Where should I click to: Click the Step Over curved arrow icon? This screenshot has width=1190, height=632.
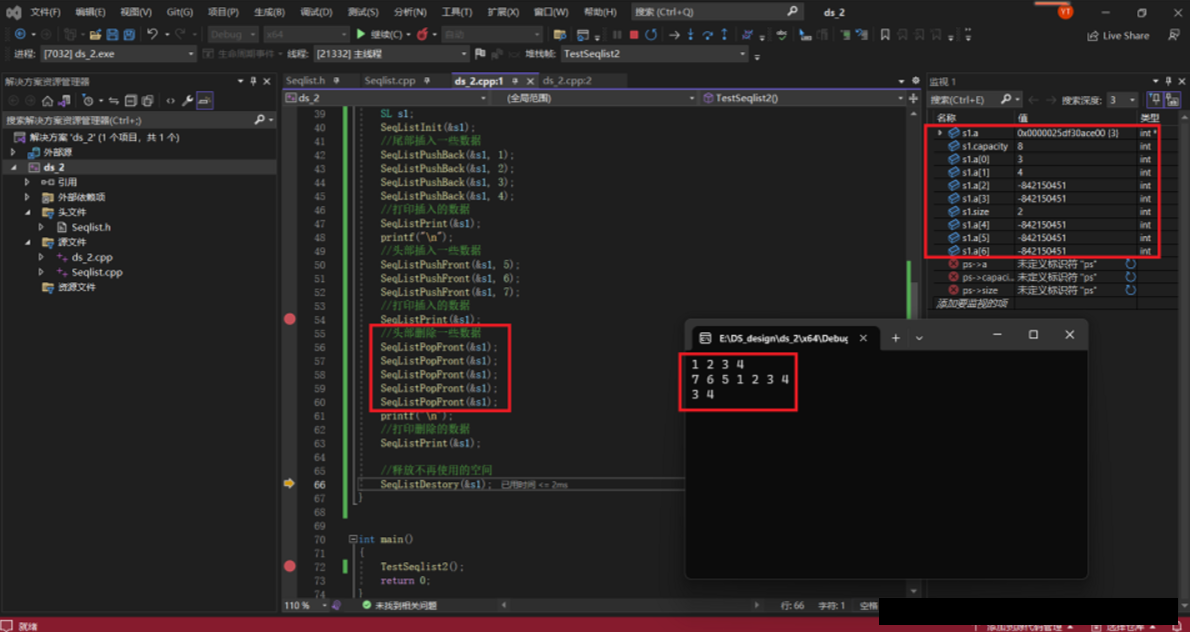(707, 34)
